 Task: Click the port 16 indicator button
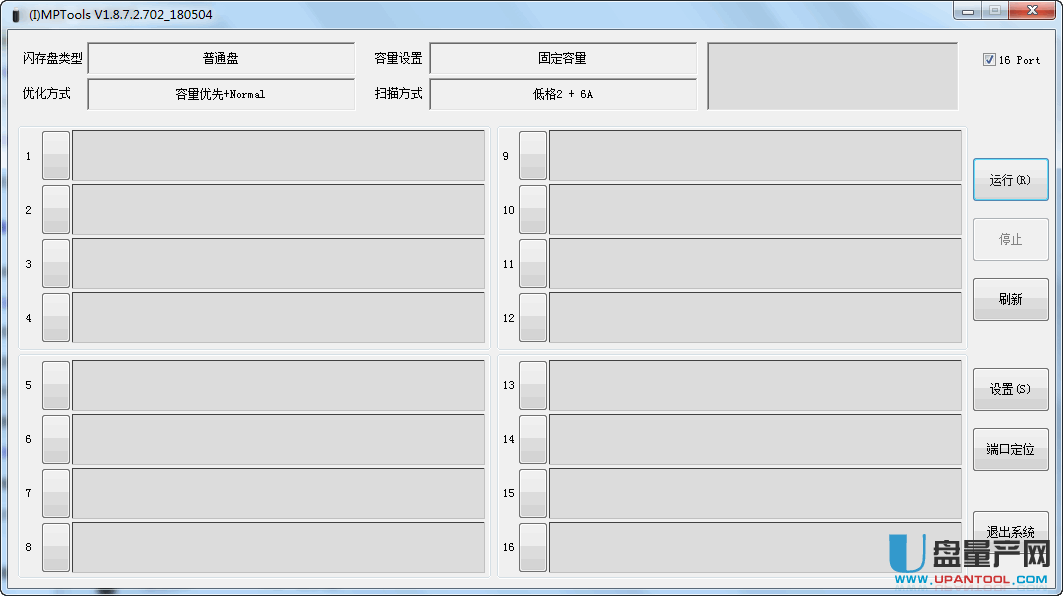click(x=533, y=547)
